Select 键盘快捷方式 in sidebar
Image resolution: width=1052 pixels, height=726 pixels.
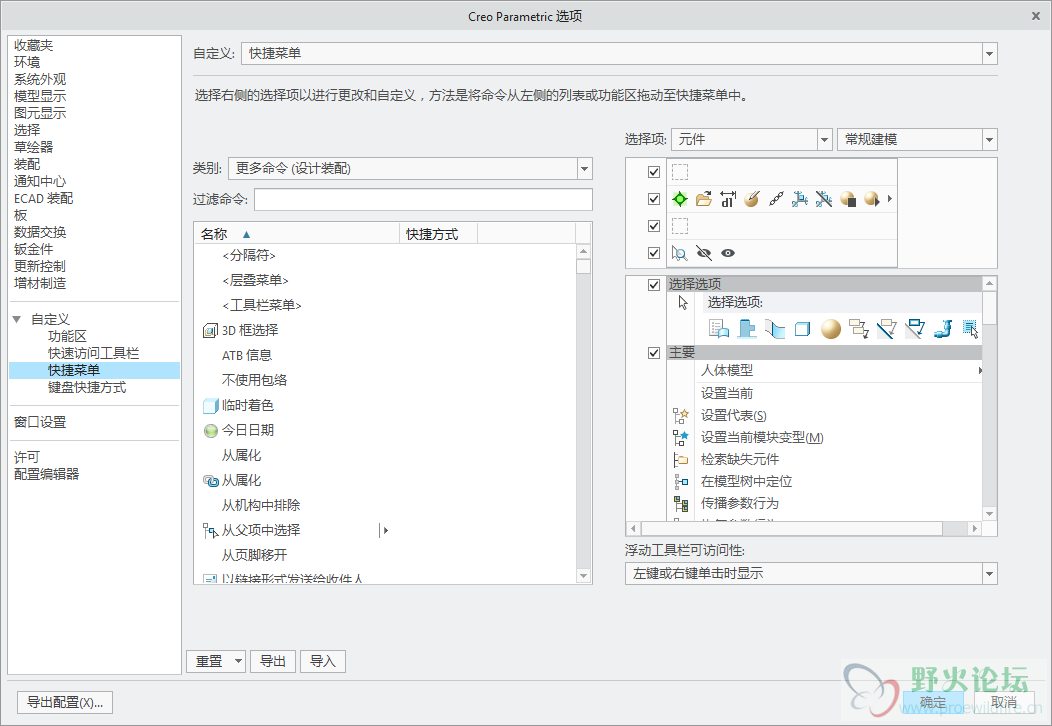point(87,387)
